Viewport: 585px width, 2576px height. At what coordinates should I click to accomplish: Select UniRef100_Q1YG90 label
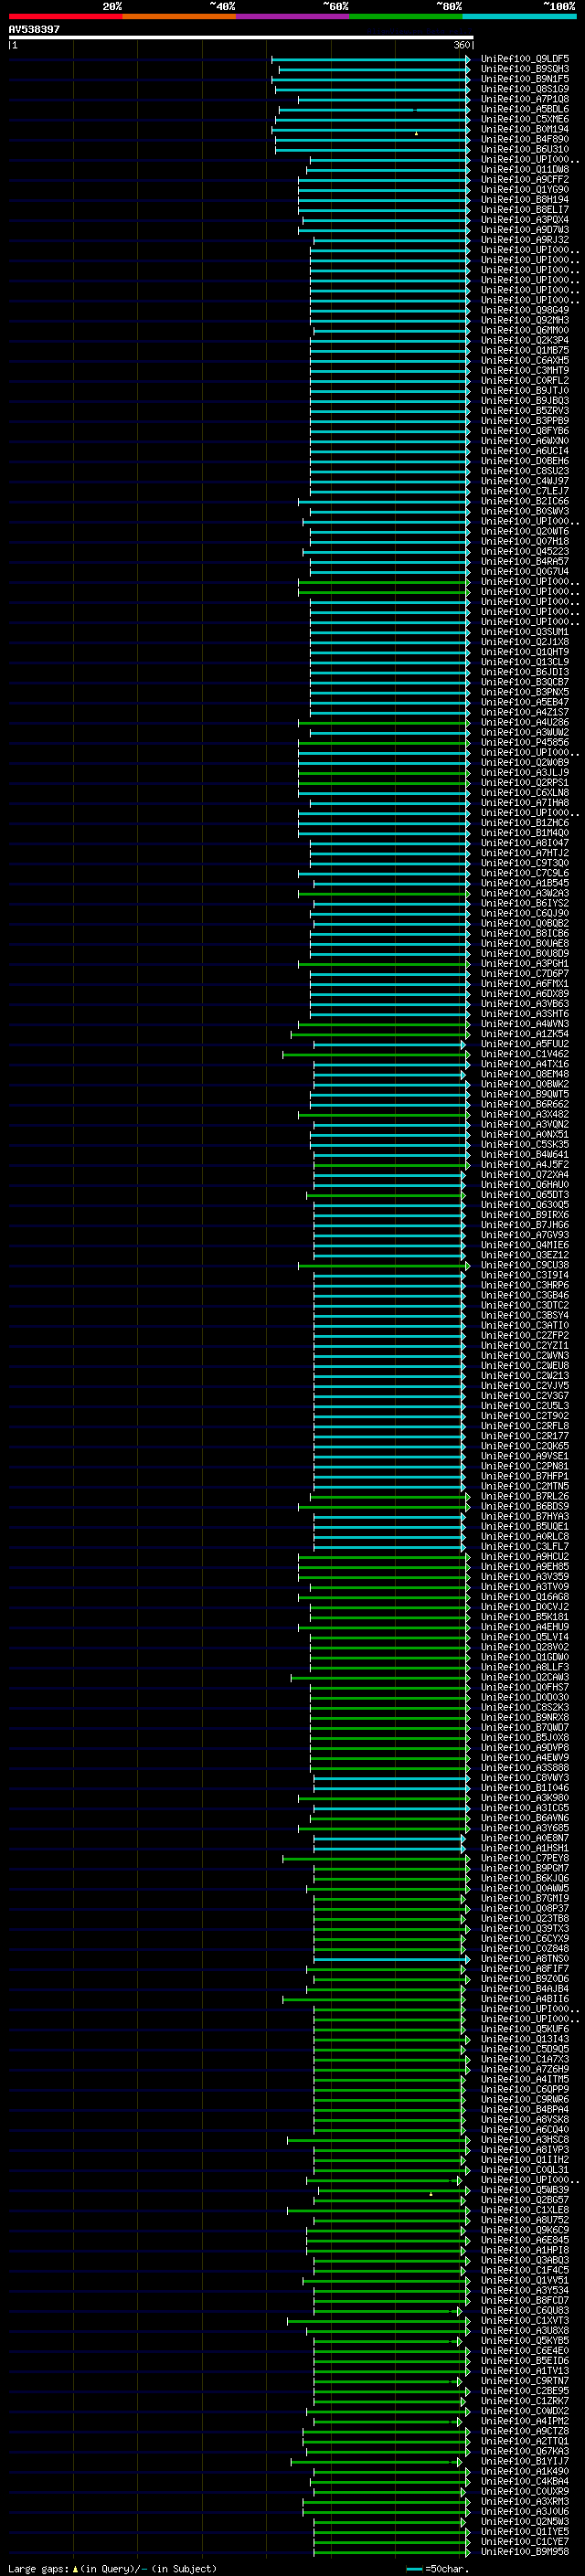(524, 189)
